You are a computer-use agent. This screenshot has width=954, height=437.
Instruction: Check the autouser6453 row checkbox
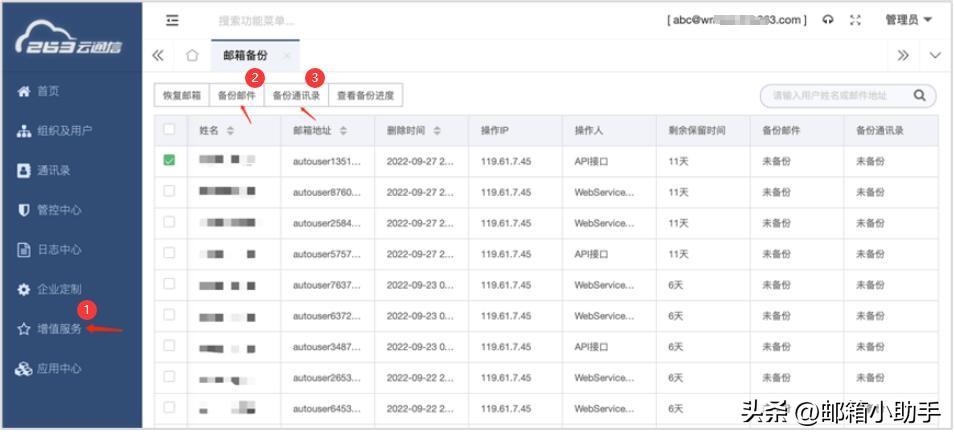tap(169, 407)
